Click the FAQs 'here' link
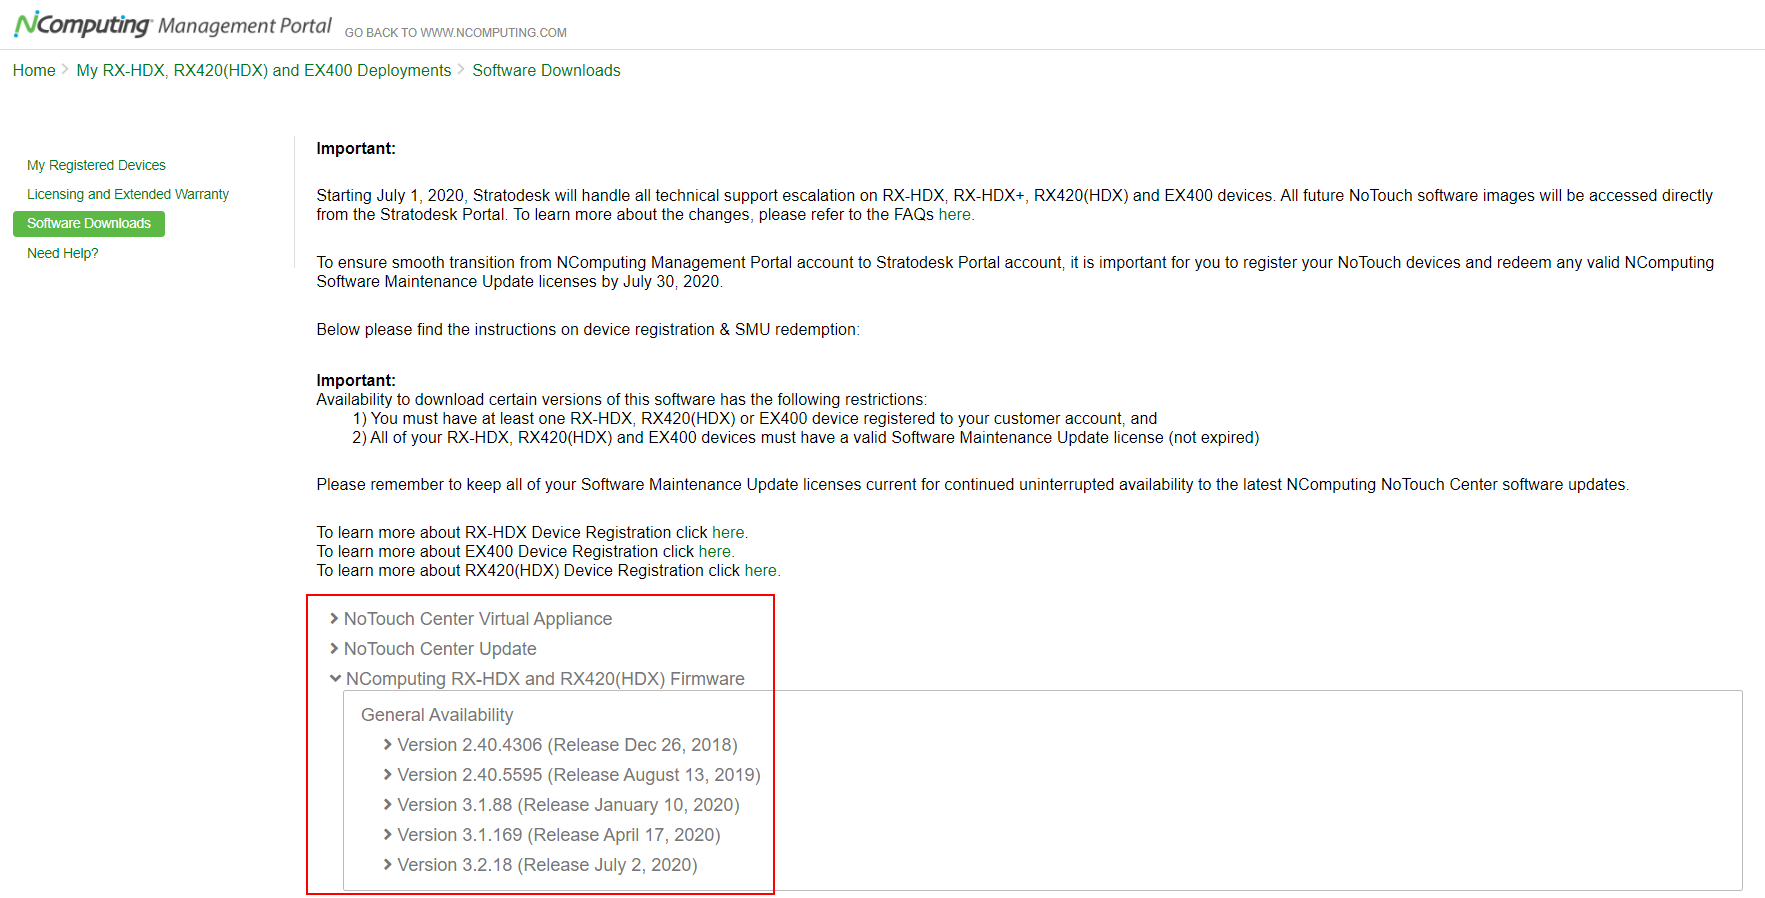 pyautogui.click(x=954, y=215)
